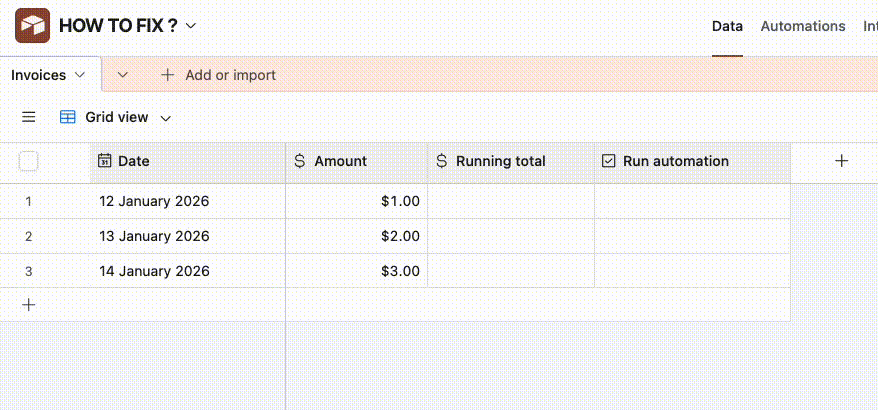Check Run automation for row 1

pos(692,201)
